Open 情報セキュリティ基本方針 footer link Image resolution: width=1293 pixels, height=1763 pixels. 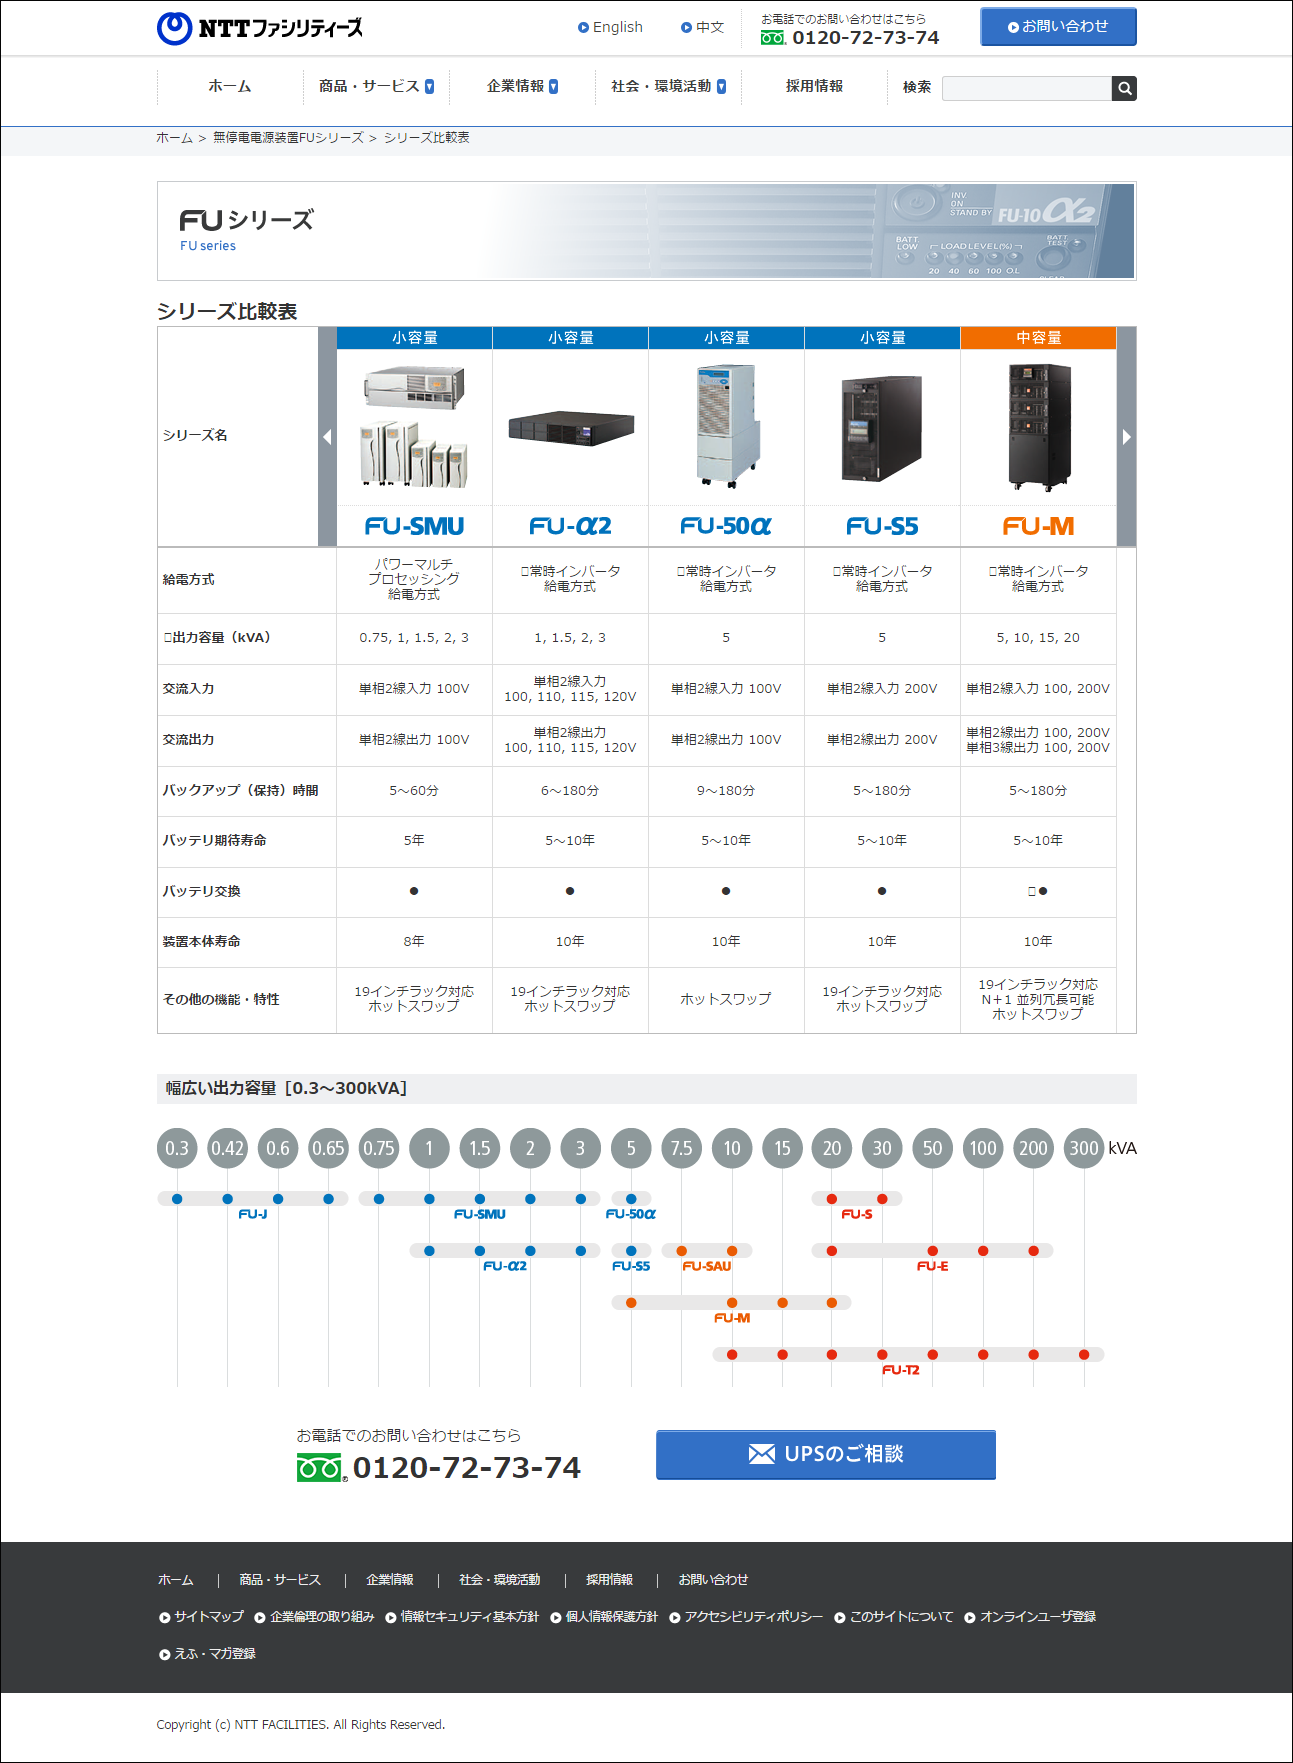[463, 1617]
